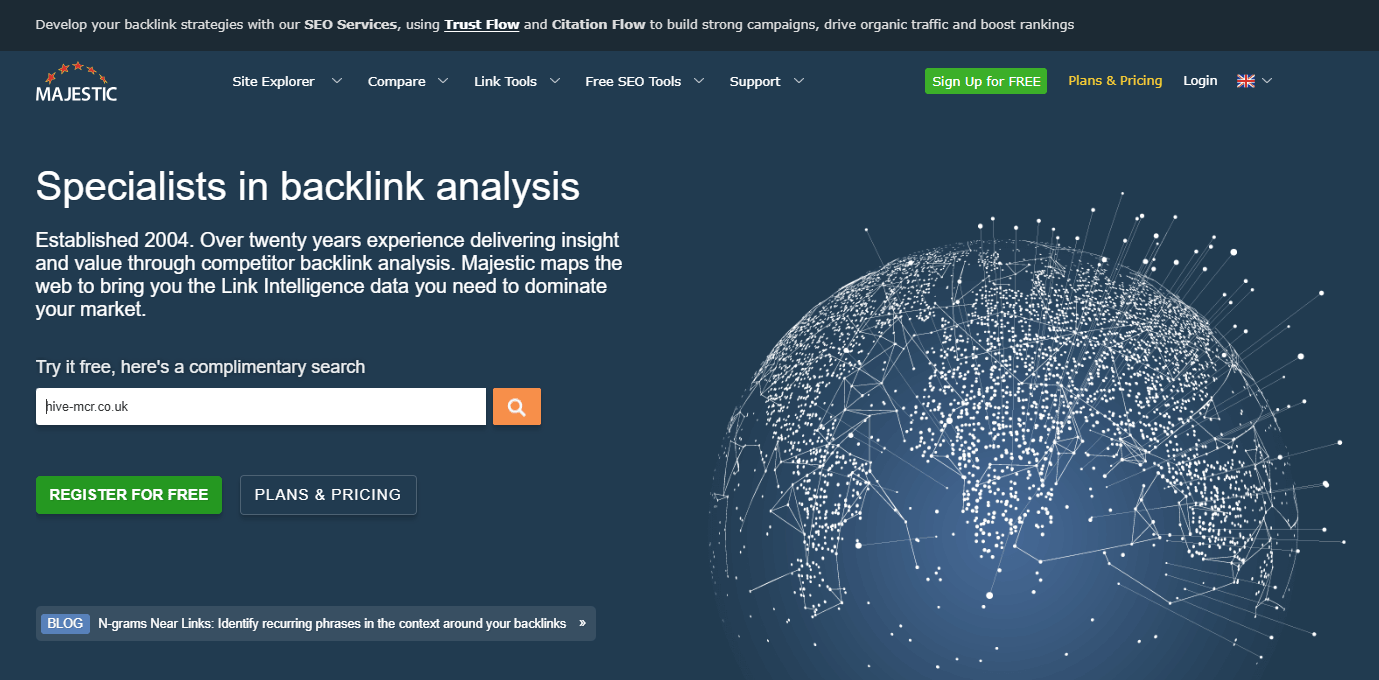The width and height of the screenshot is (1379, 680).
Task: Click the BLOG badge label
Action: 66,623
